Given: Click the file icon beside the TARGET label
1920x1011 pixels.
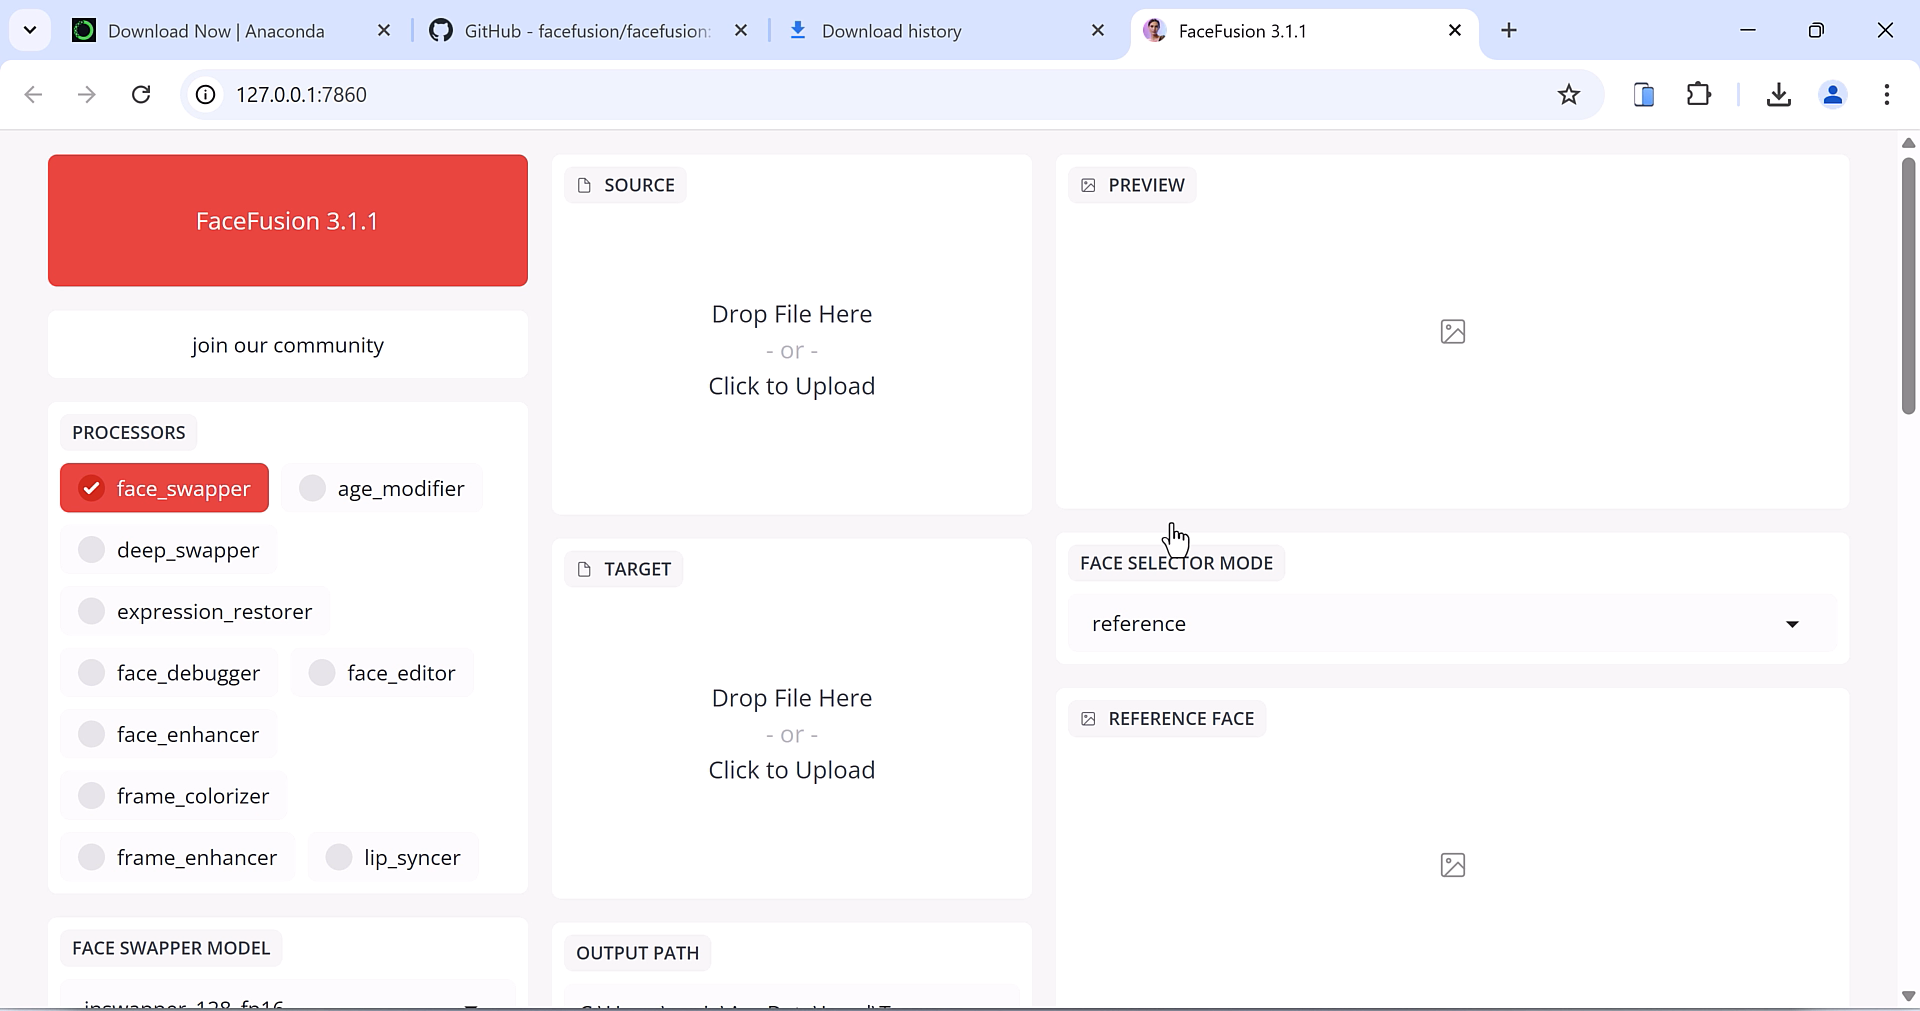Looking at the screenshot, I should tap(585, 569).
